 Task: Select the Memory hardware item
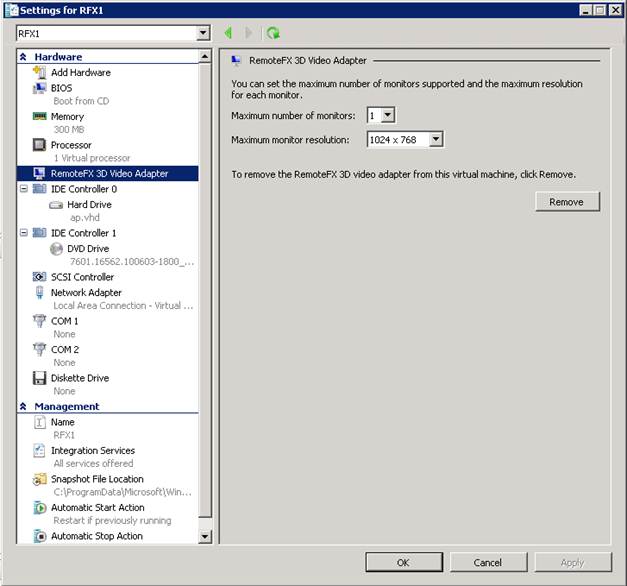[x=67, y=117]
